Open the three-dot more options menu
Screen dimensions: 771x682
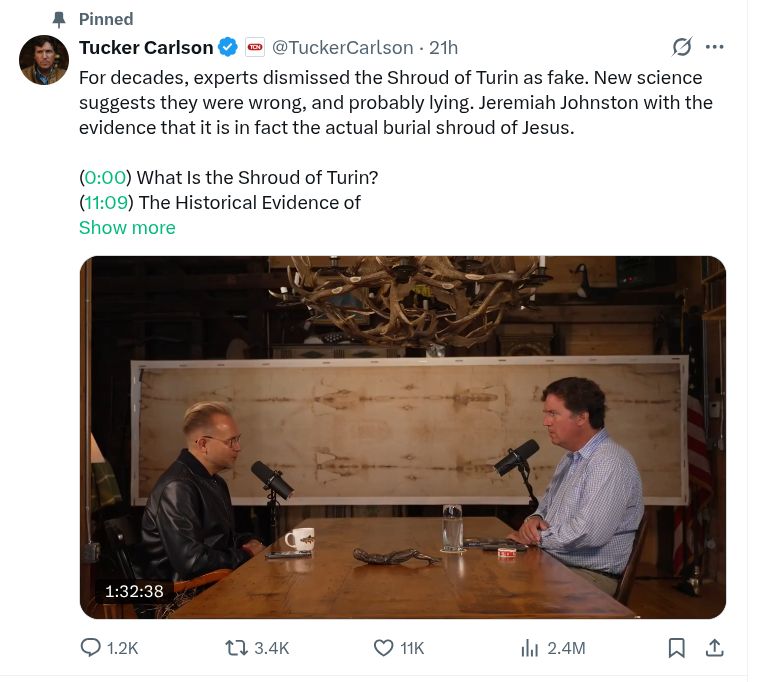click(714, 47)
